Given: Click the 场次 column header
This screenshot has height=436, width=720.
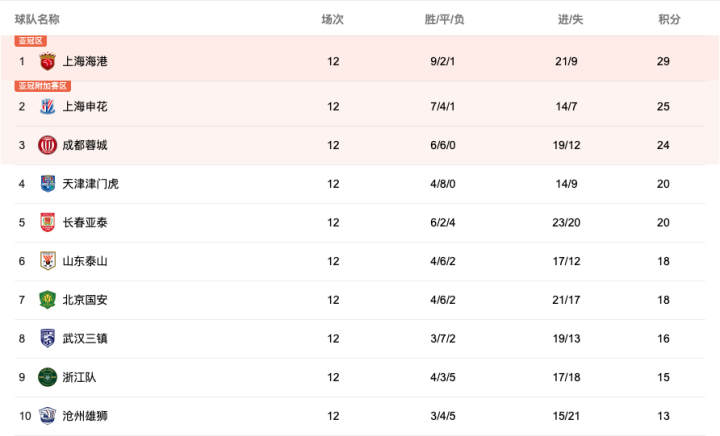Looking at the screenshot, I should coord(333,19).
